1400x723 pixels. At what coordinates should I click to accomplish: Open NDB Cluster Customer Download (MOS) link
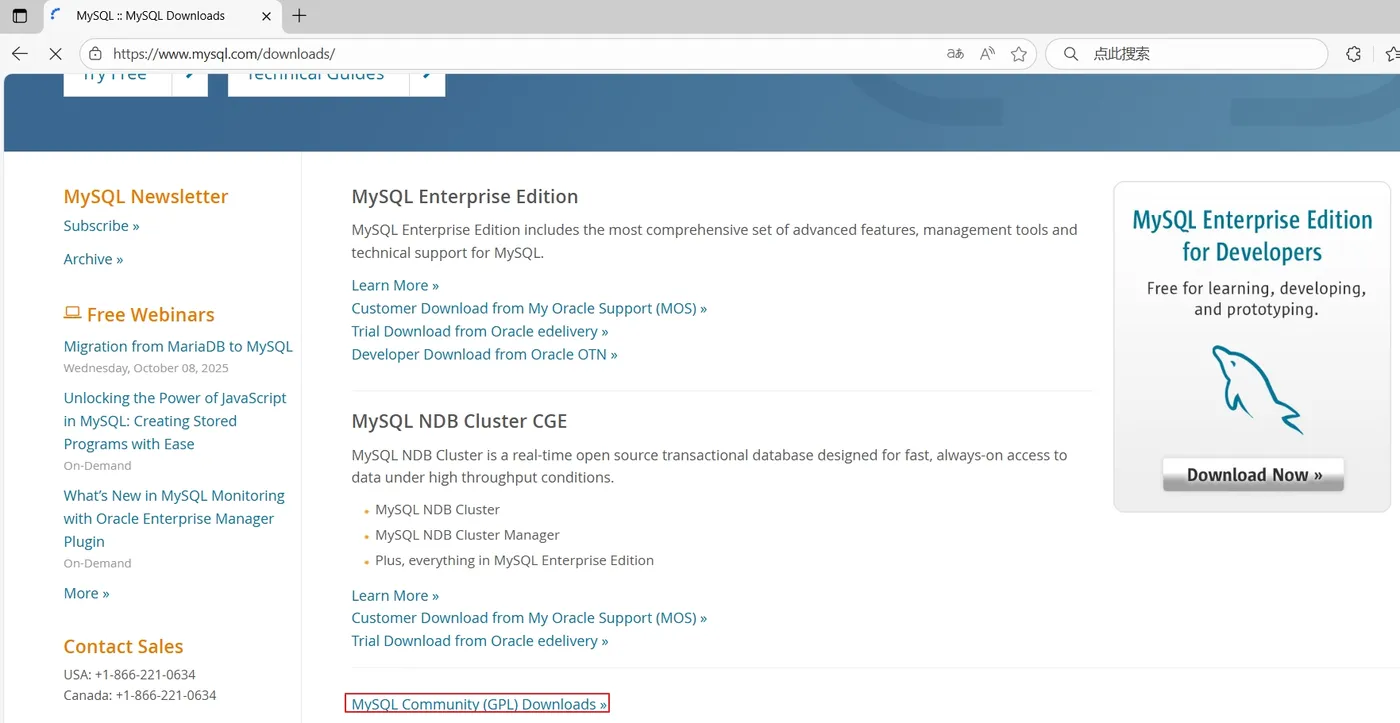(x=529, y=618)
